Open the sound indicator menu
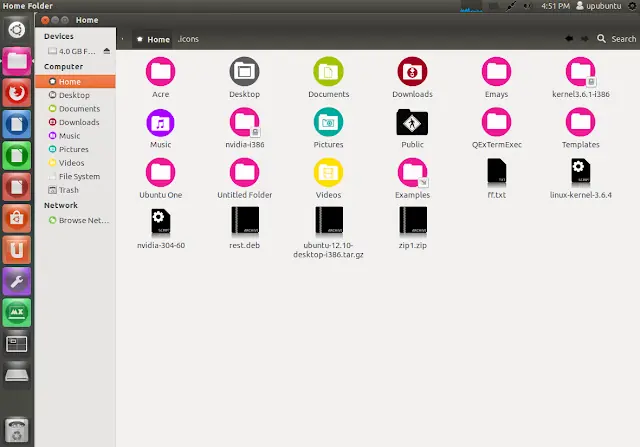The height and width of the screenshot is (447, 640). point(528,6)
